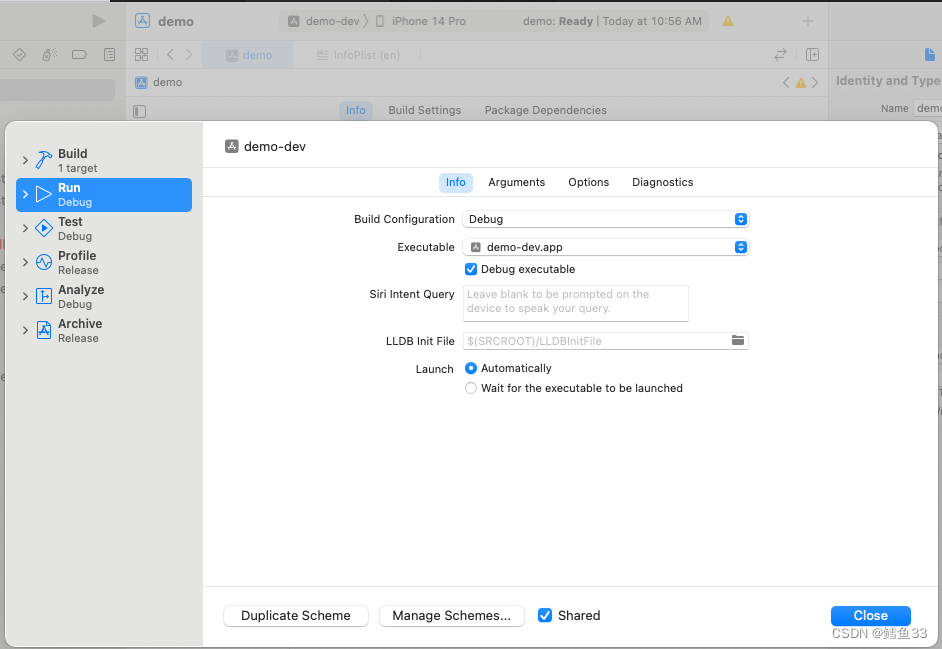Click inside the Siri Intent Query field

point(577,302)
